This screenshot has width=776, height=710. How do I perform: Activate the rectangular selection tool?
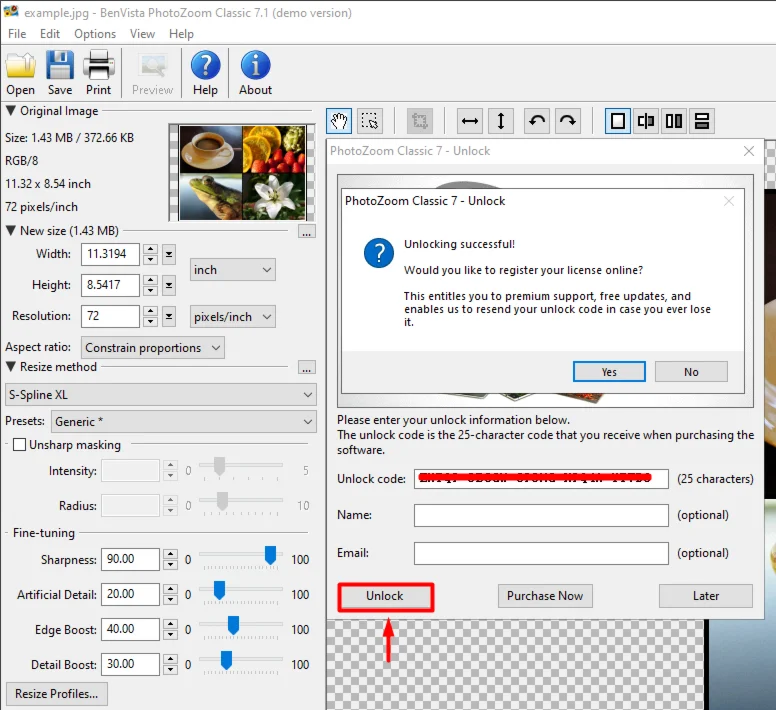[370, 121]
